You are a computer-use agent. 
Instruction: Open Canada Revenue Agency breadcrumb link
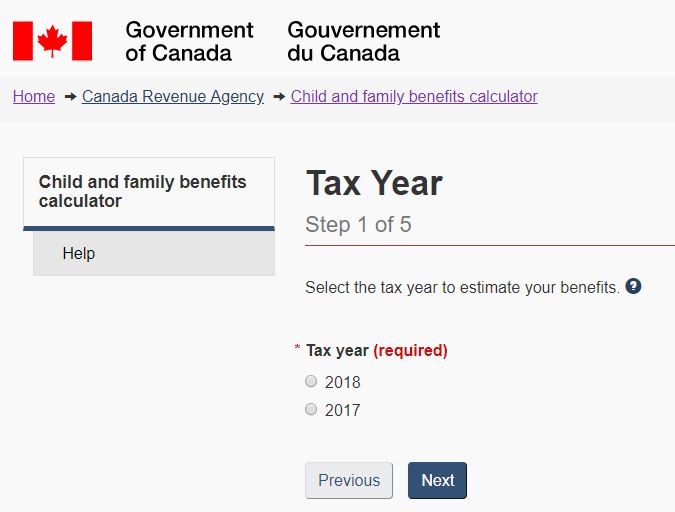click(x=173, y=96)
